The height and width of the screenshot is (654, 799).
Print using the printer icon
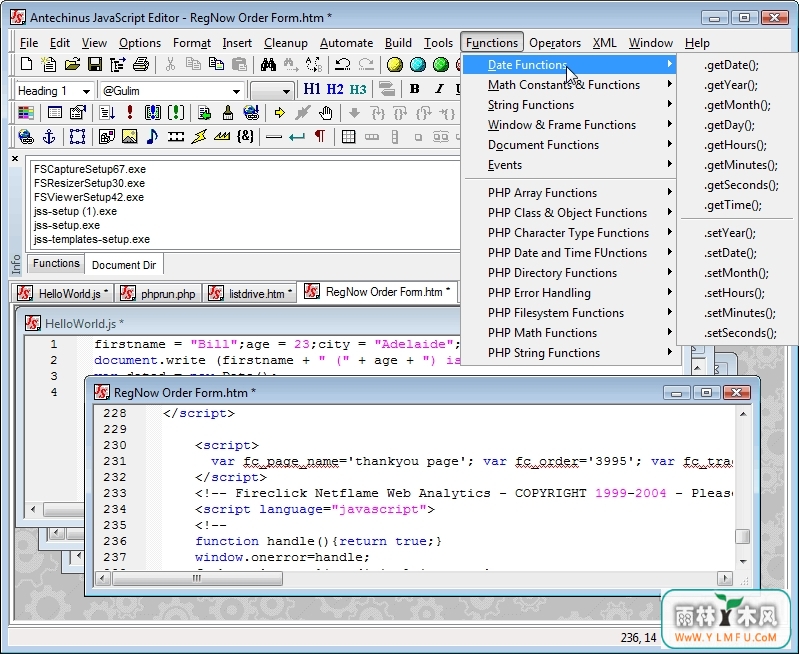(141, 65)
